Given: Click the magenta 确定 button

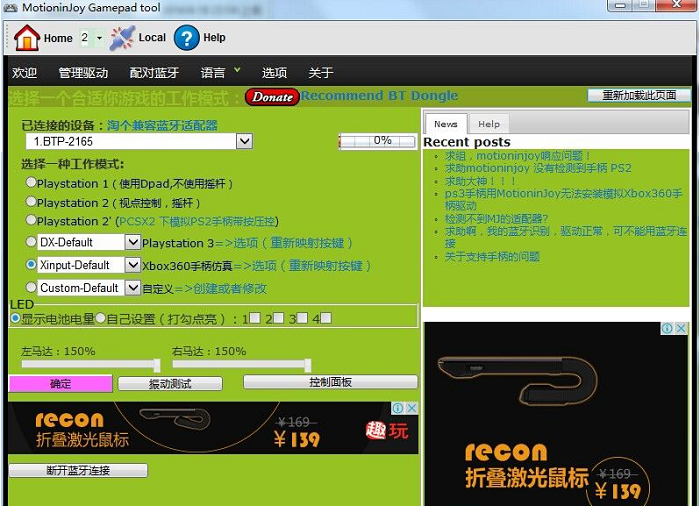Looking at the screenshot, I should (60, 384).
